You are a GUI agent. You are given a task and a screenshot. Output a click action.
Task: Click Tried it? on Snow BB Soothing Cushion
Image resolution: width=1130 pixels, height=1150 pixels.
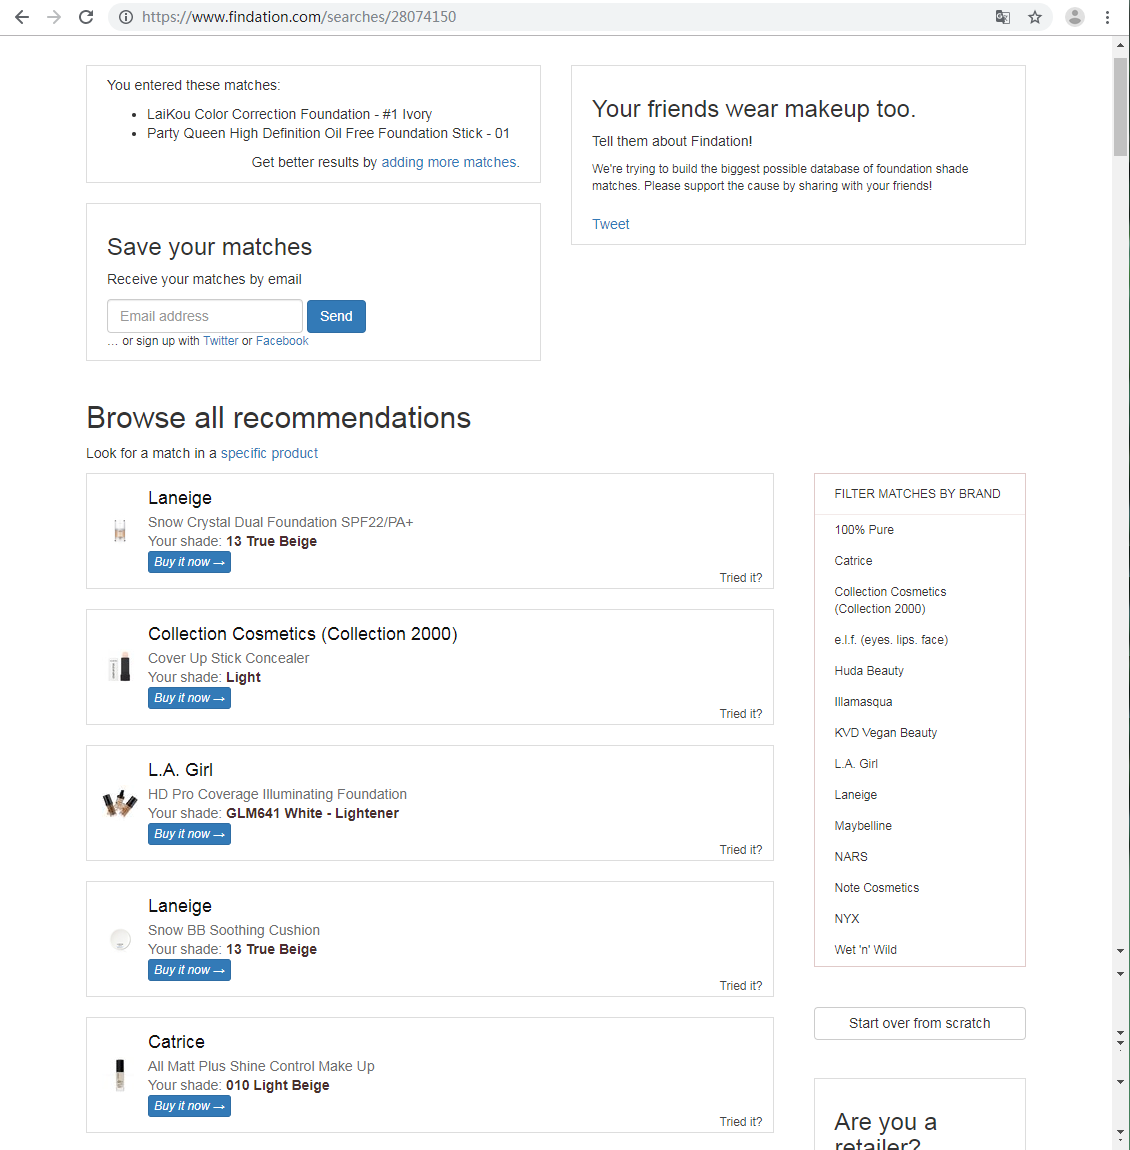point(741,986)
